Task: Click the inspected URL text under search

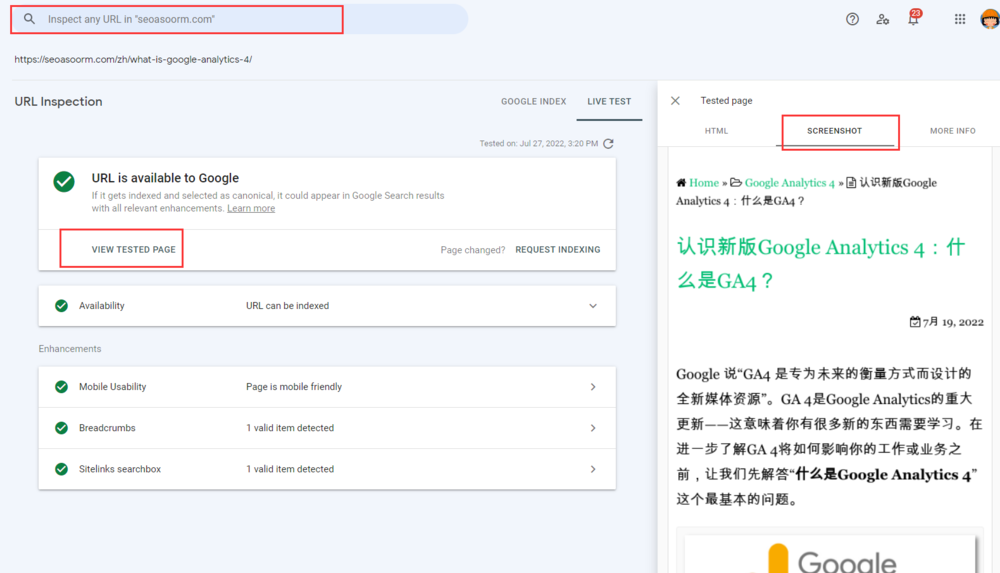Action: (x=133, y=59)
